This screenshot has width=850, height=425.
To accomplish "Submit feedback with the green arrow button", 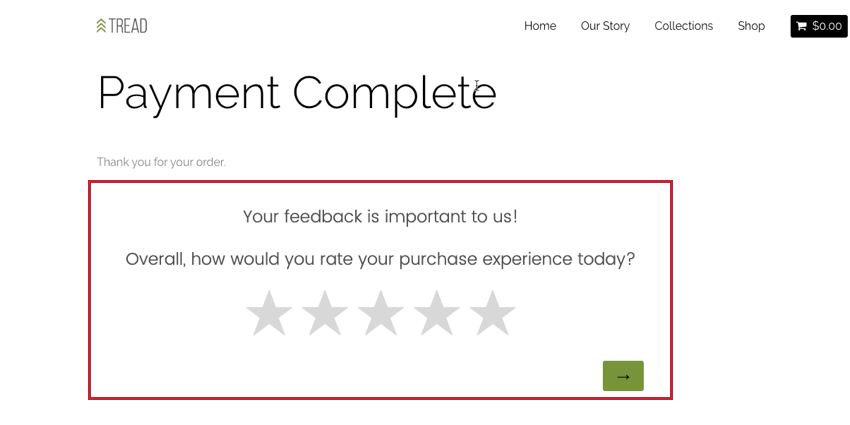I will pos(623,376).
